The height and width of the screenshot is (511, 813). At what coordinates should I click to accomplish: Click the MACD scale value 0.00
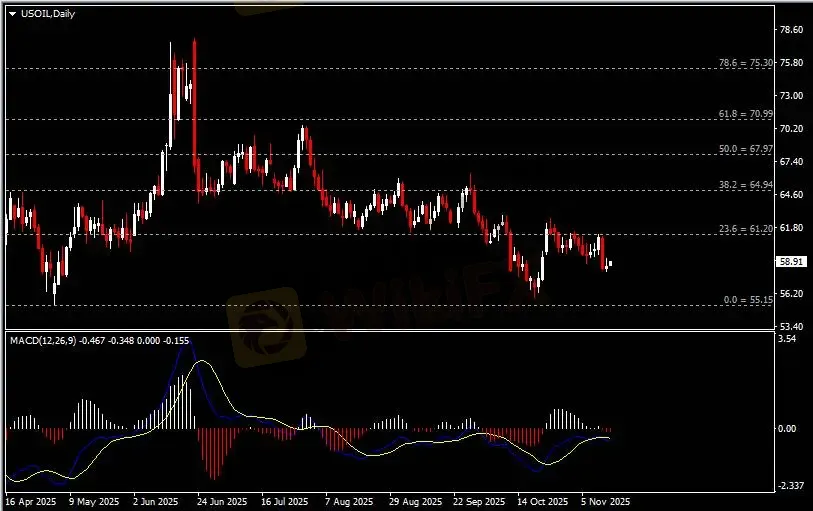click(788, 429)
